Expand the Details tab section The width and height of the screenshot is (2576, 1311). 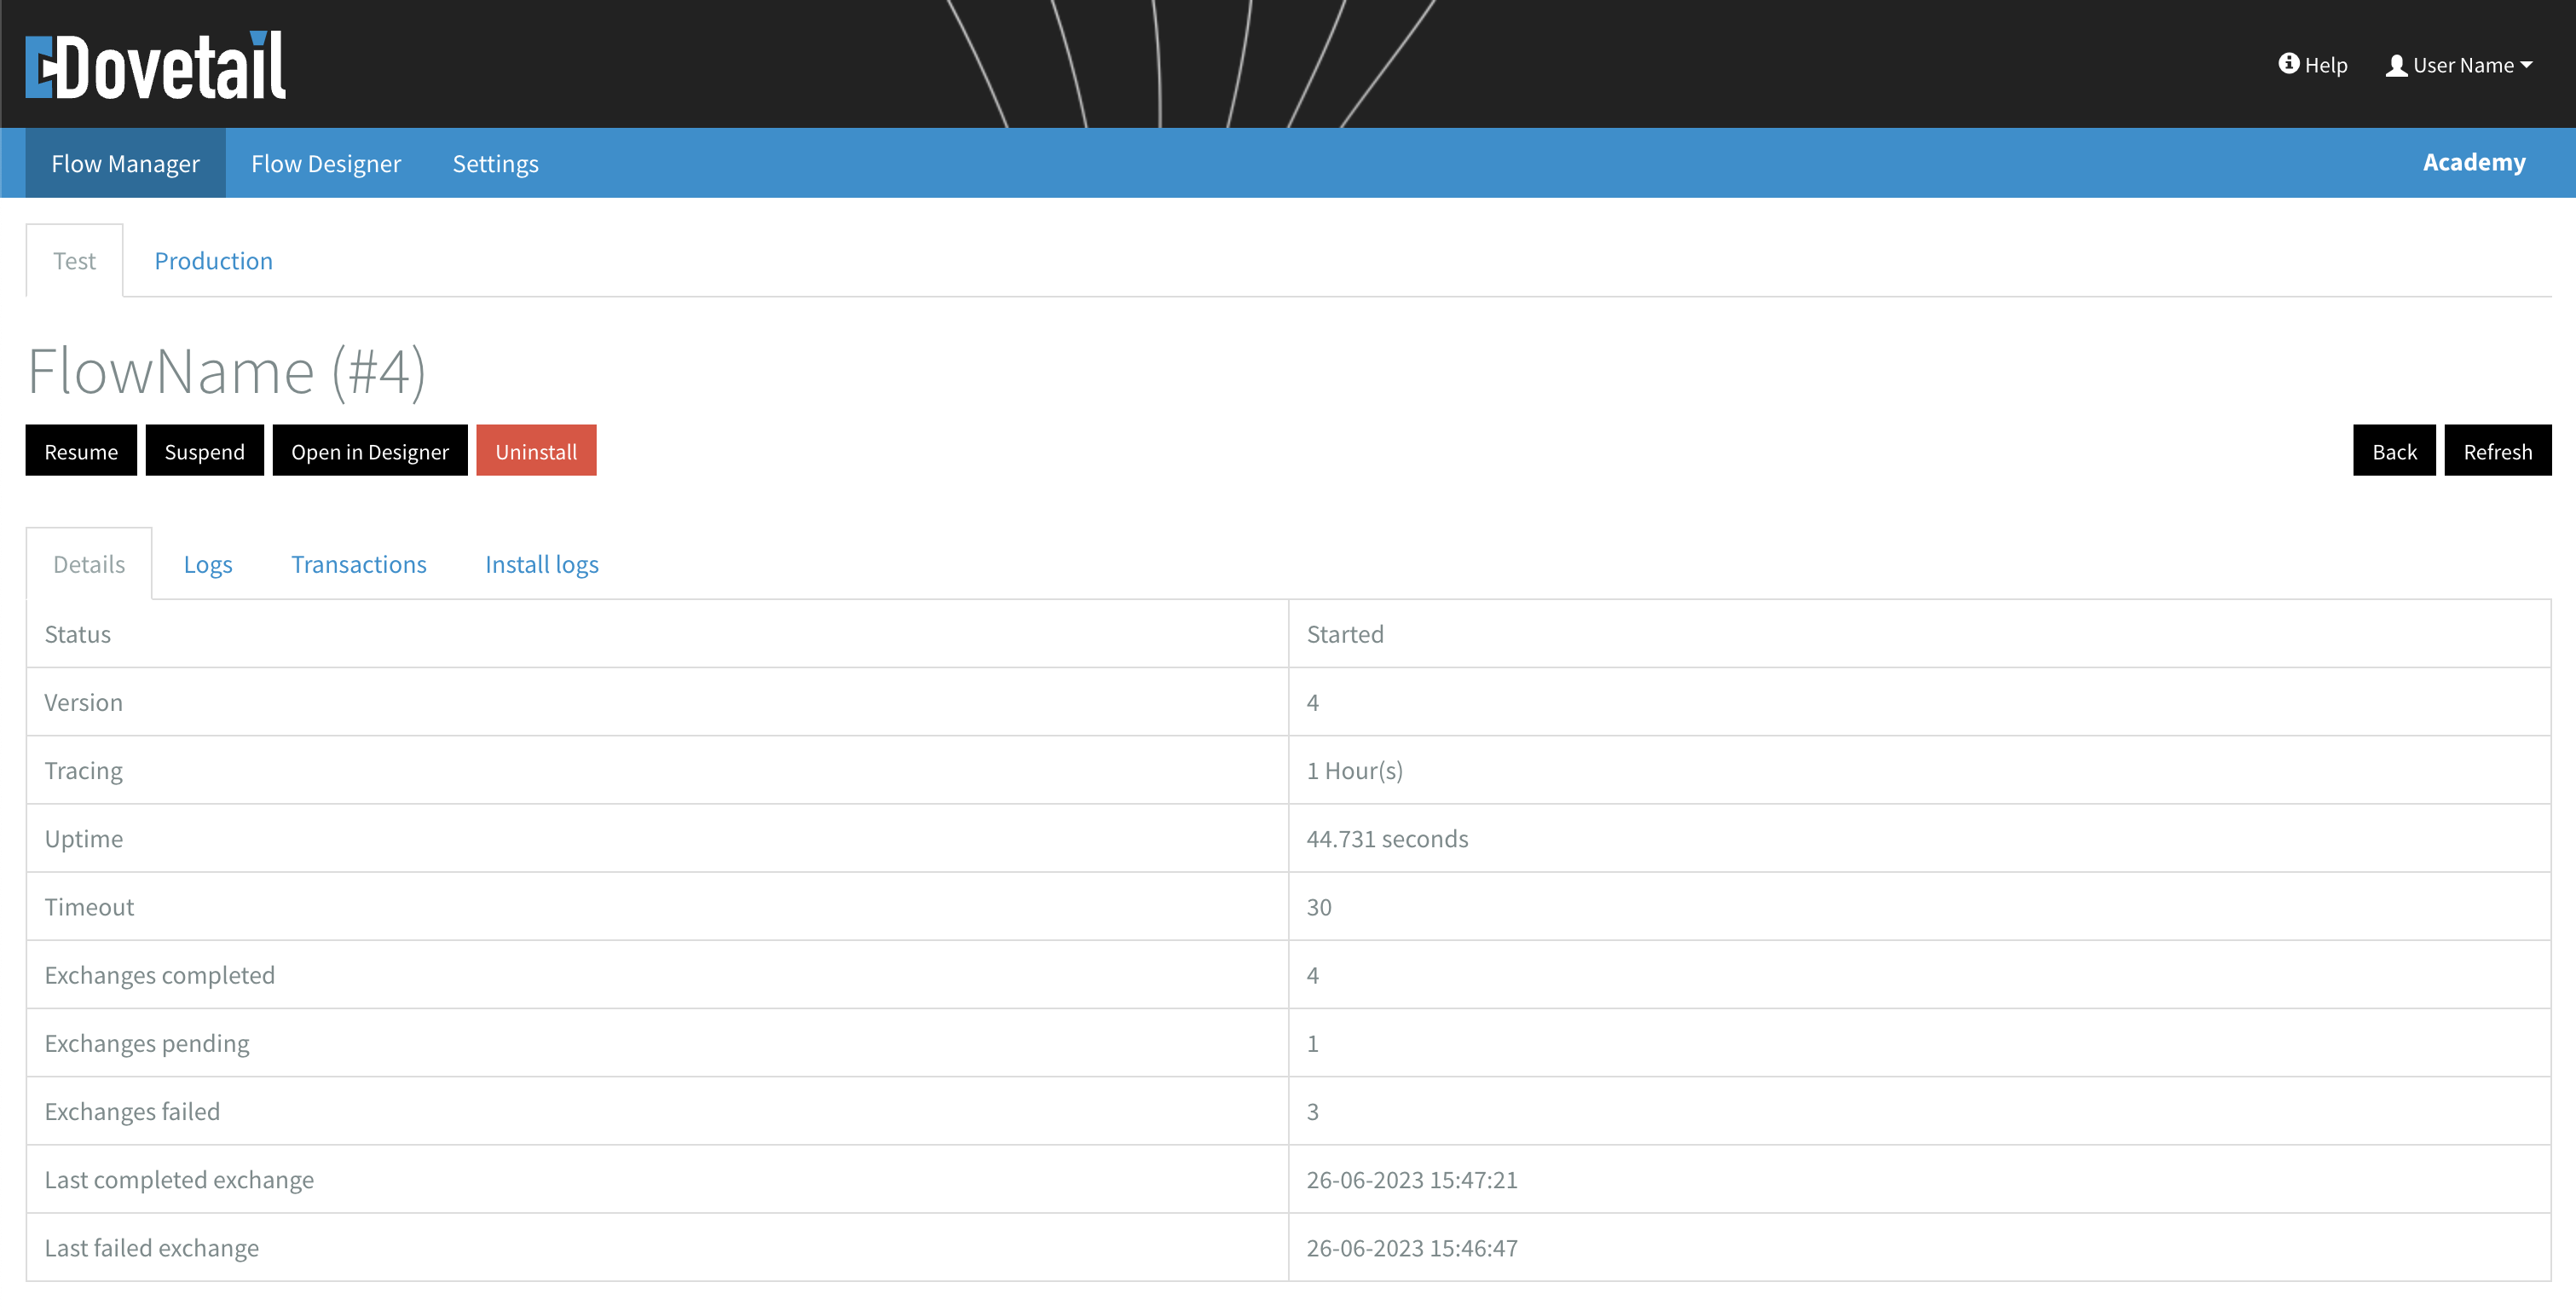89,563
